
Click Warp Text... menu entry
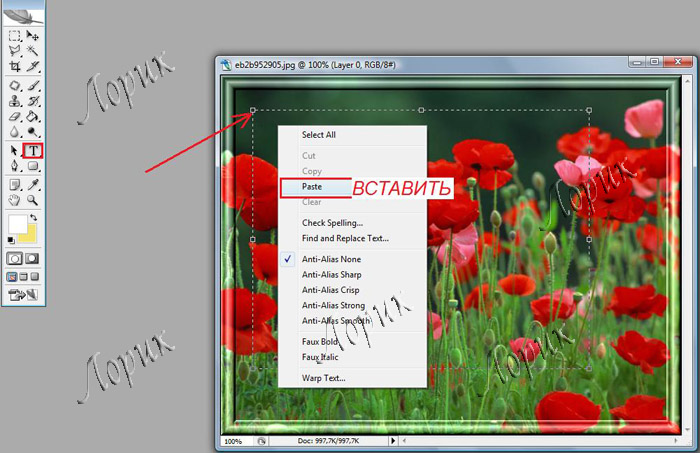tap(323, 378)
